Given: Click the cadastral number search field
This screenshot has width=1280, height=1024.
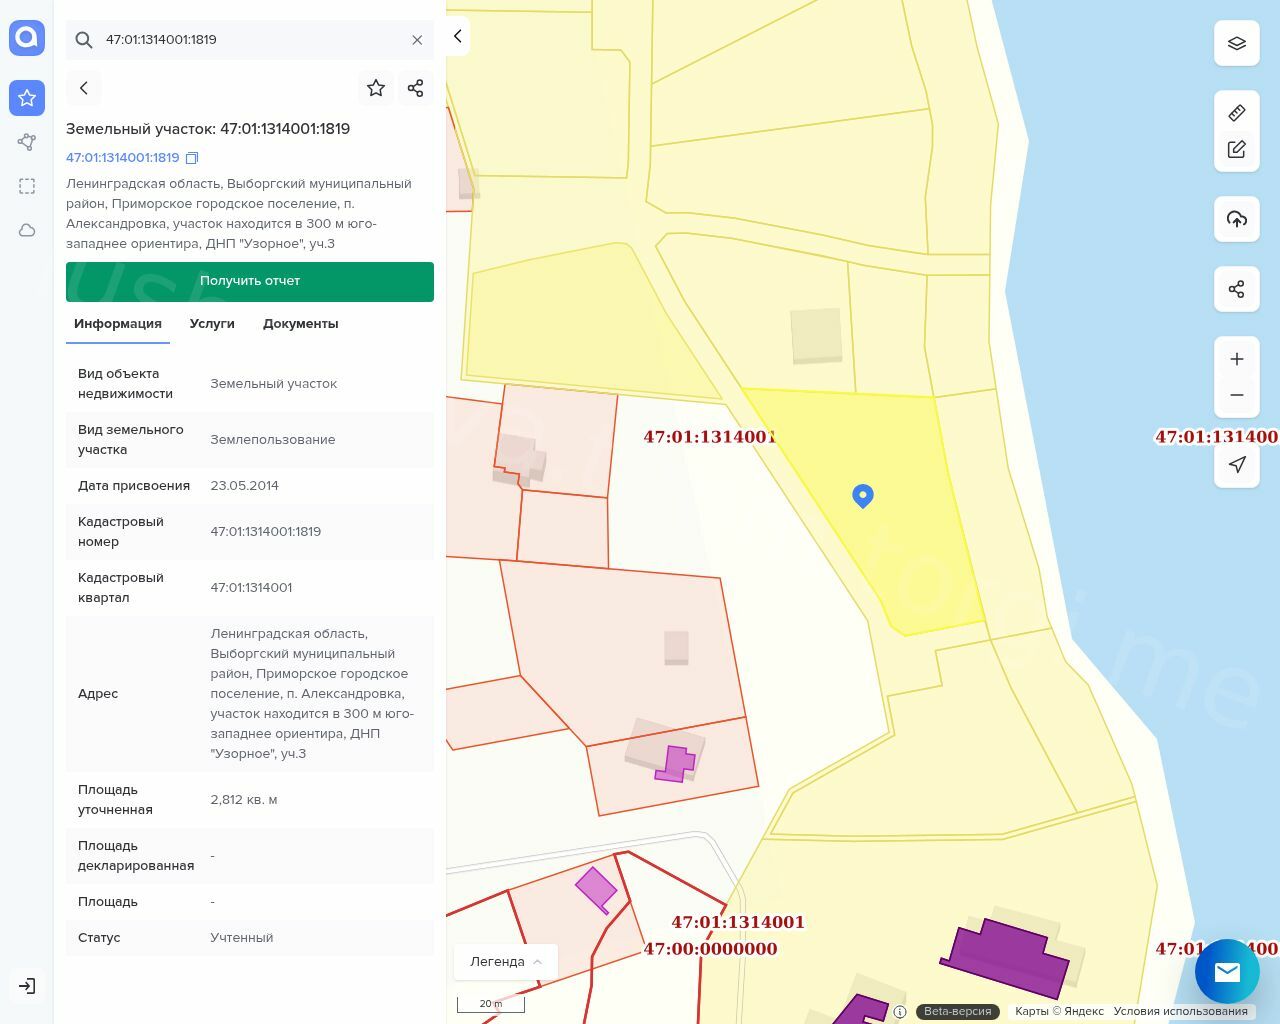Looking at the screenshot, I should [250, 40].
